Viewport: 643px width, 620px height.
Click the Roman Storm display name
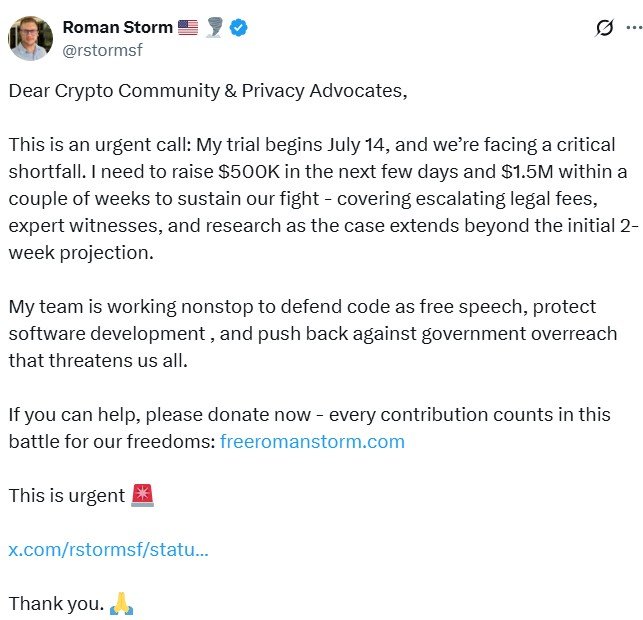tap(117, 28)
